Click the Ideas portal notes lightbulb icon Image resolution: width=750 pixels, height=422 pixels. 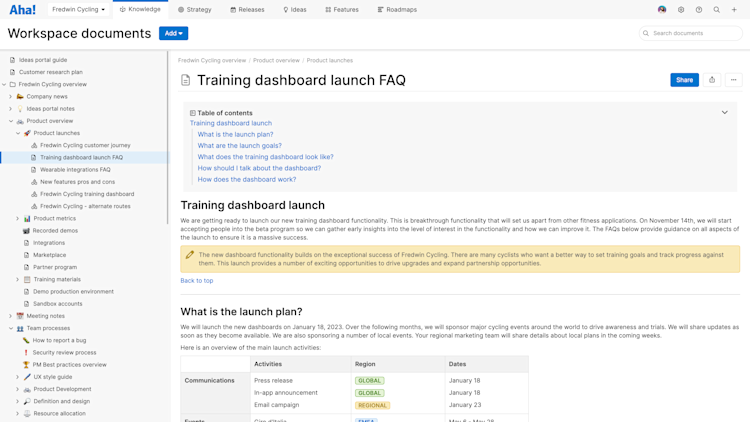pyautogui.click(x=20, y=109)
